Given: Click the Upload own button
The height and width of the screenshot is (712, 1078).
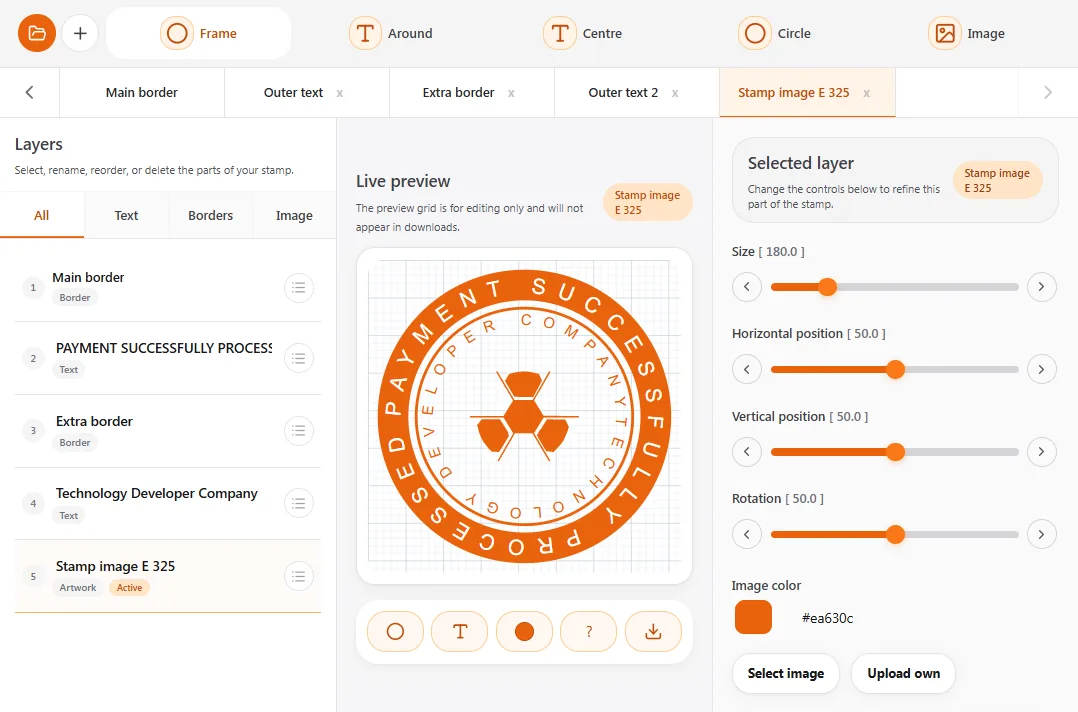Looking at the screenshot, I should (903, 674).
